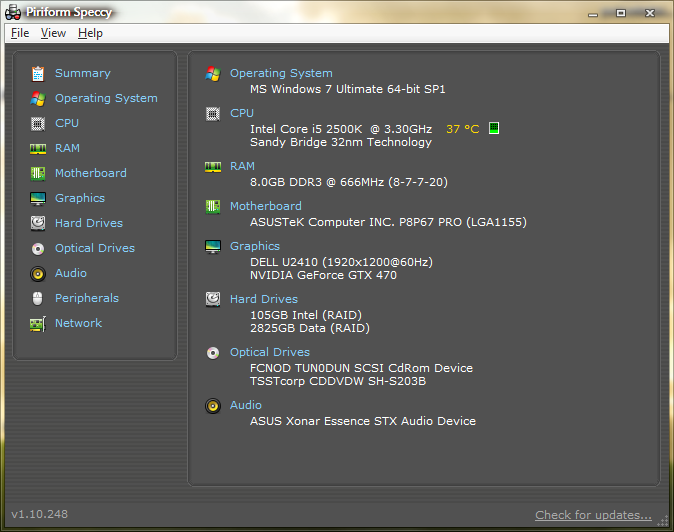Screen dimensions: 674x532
Task: Click the Audio speaker icon in summary pane
Action: [x=213, y=406]
